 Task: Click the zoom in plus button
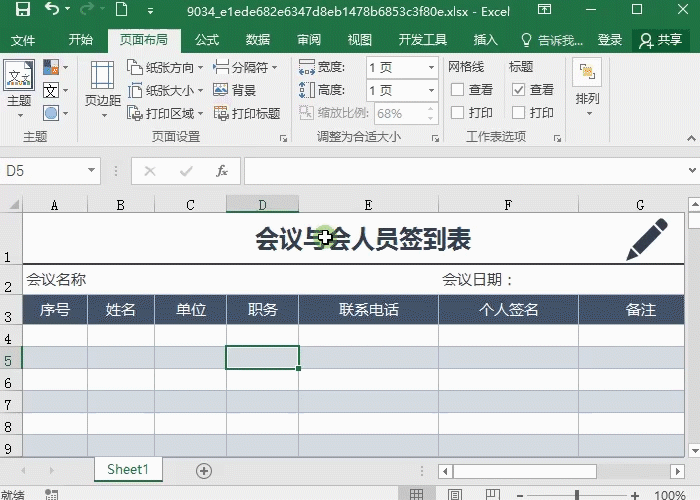point(634,495)
